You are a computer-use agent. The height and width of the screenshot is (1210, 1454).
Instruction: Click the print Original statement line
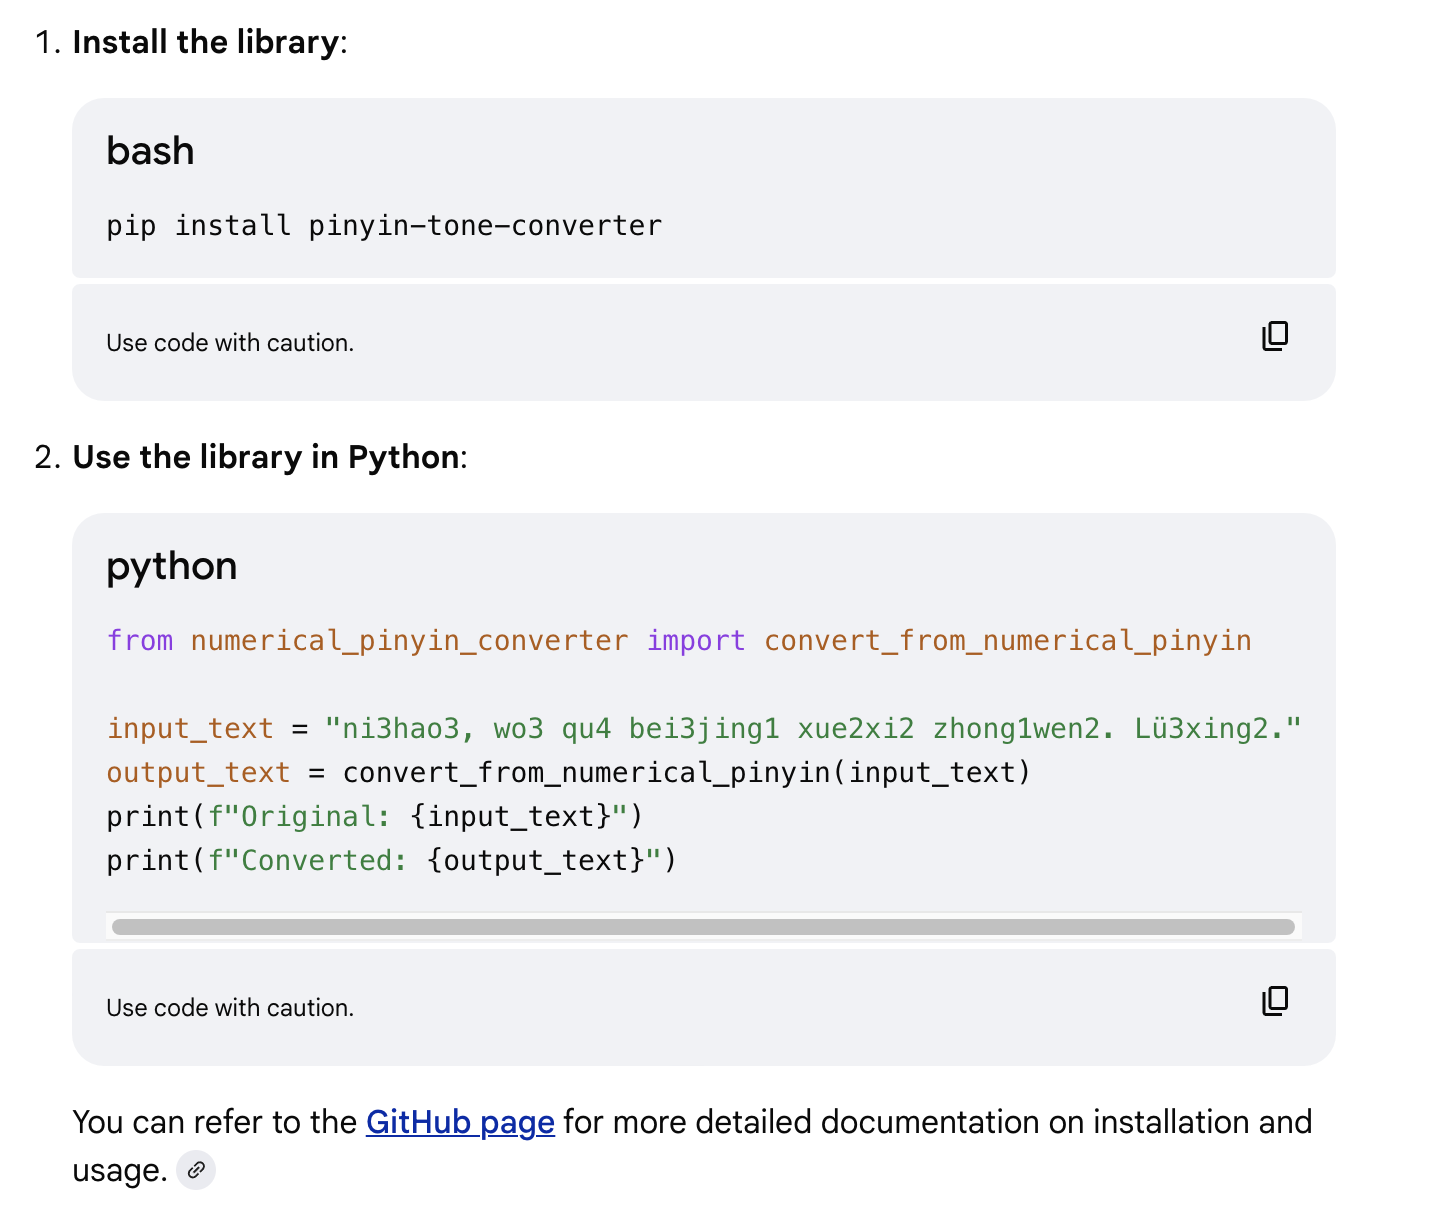pyautogui.click(x=374, y=817)
